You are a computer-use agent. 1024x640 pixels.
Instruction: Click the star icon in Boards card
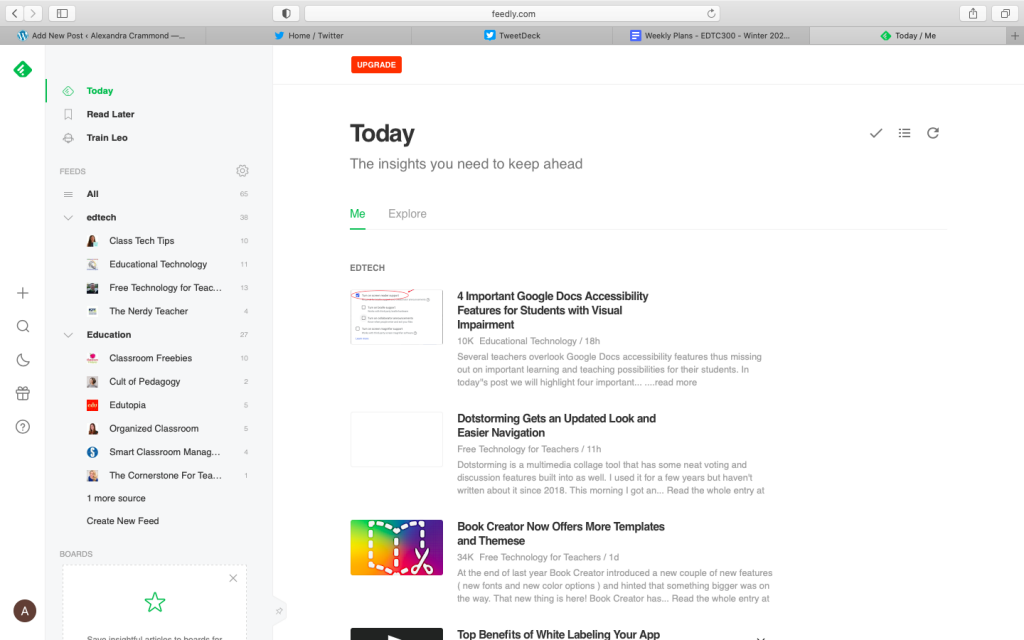tap(155, 602)
